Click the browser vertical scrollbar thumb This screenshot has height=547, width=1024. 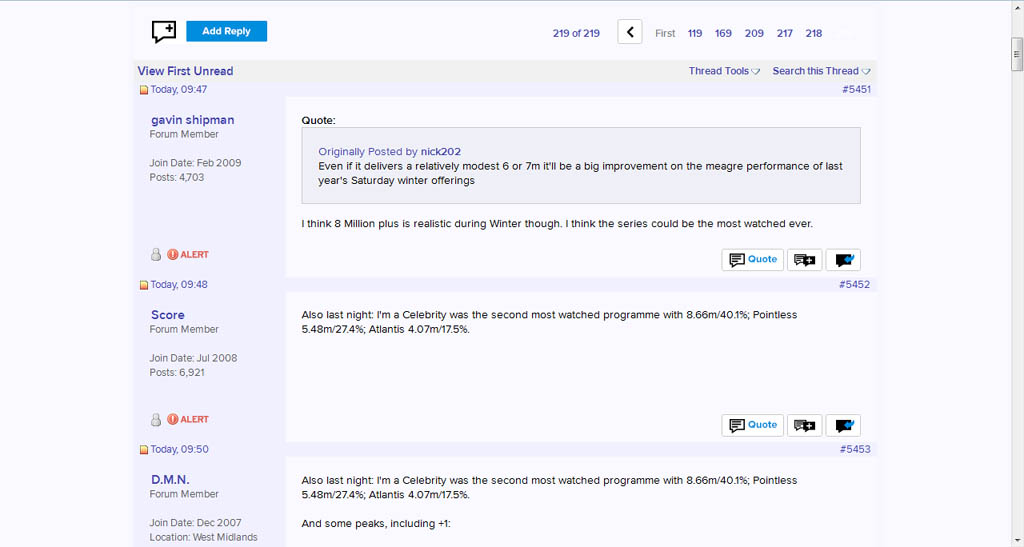(x=1017, y=54)
